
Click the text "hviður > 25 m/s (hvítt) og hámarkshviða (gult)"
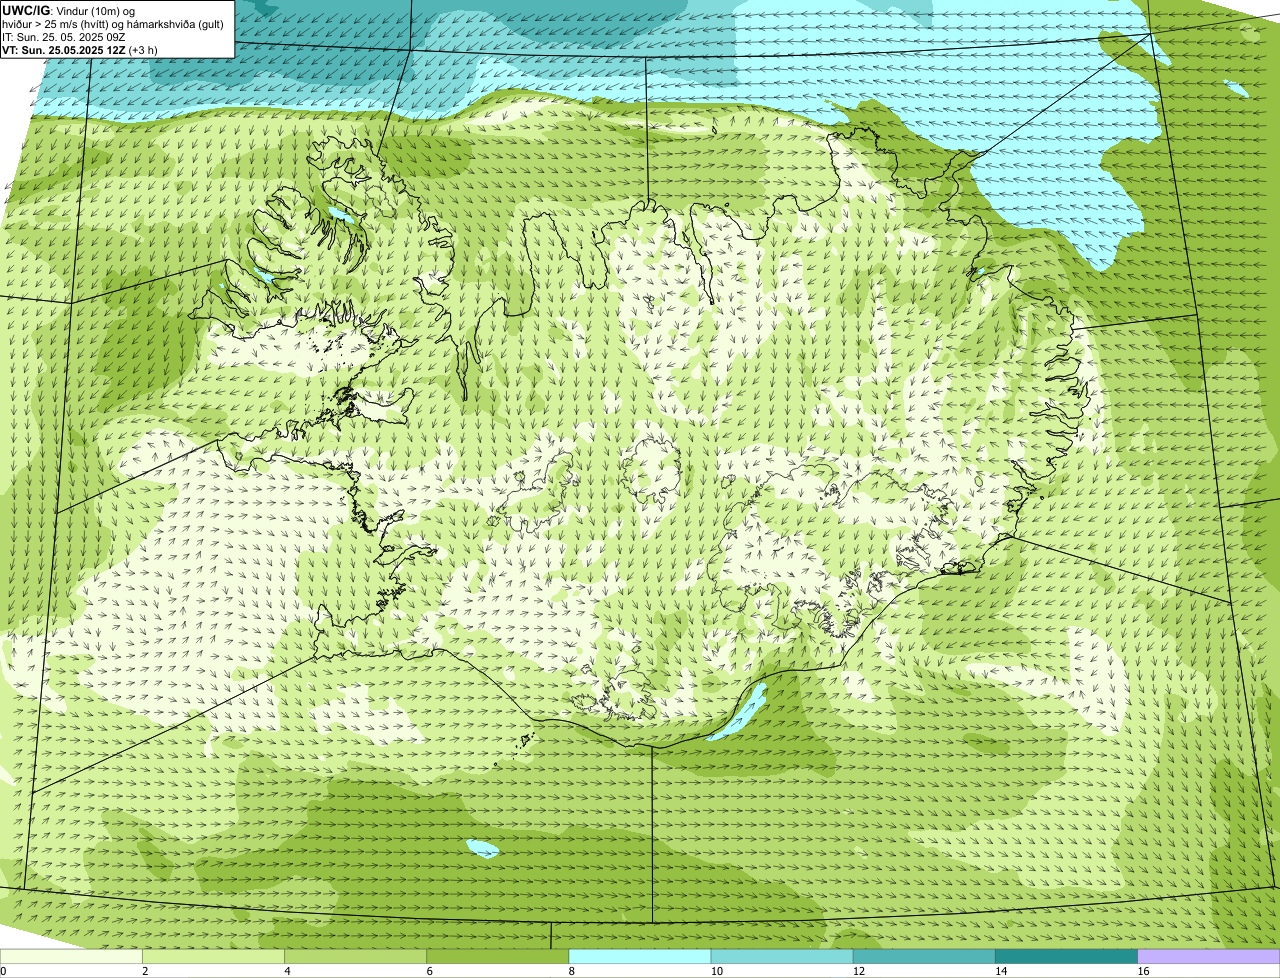113,23
